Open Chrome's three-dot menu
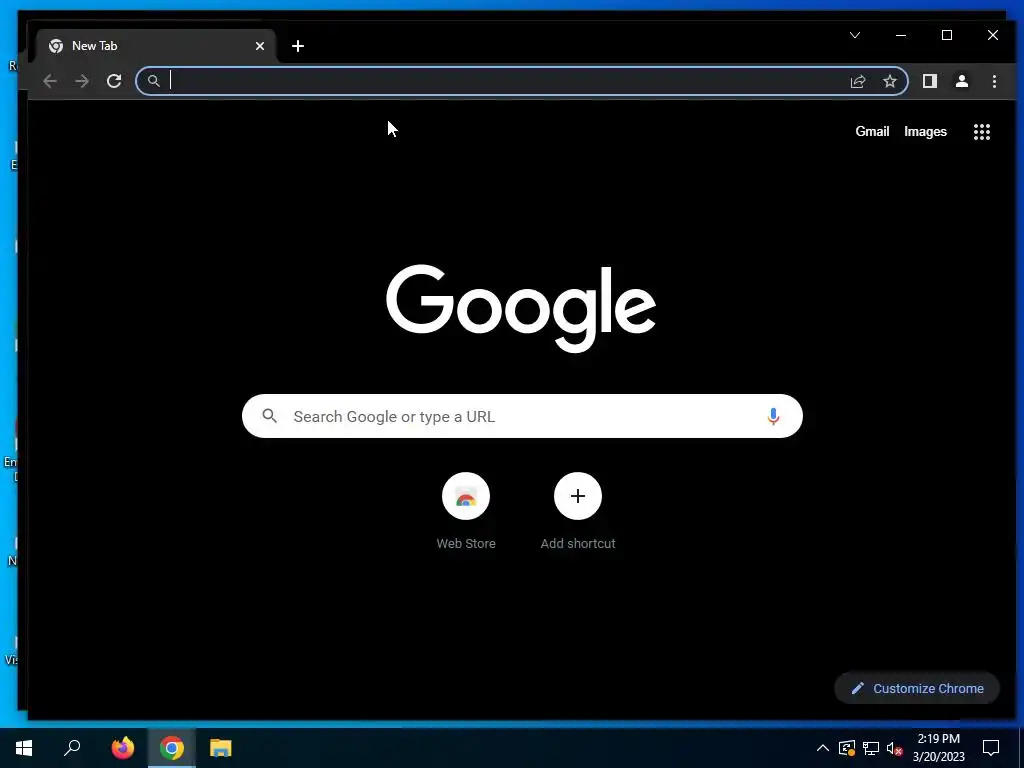The height and width of the screenshot is (768, 1024). tap(994, 81)
